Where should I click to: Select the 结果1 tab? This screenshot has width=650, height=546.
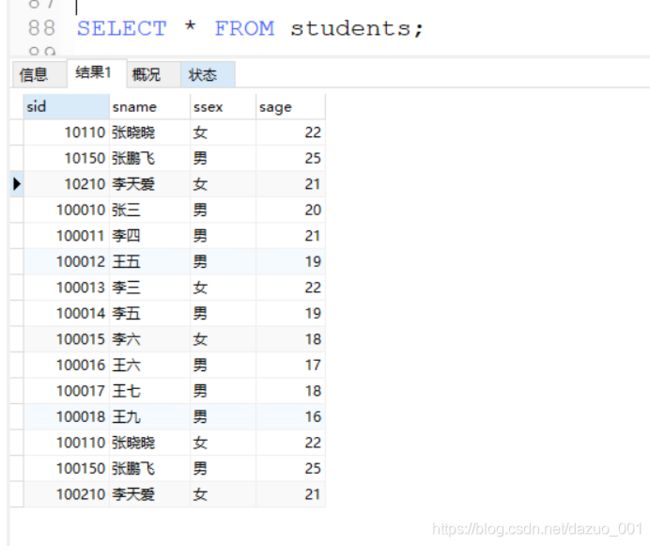pyautogui.click(x=97, y=73)
